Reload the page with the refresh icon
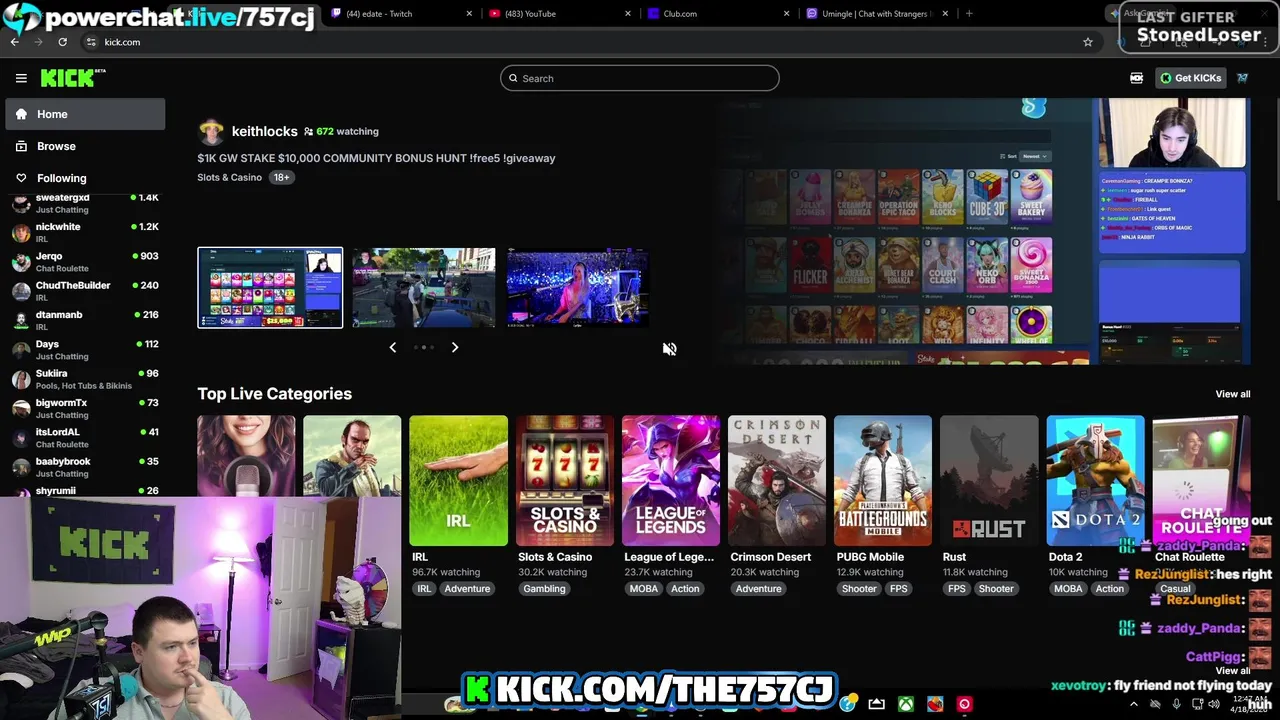Viewport: 1280px width, 720px height. click(x=62, y=42)
